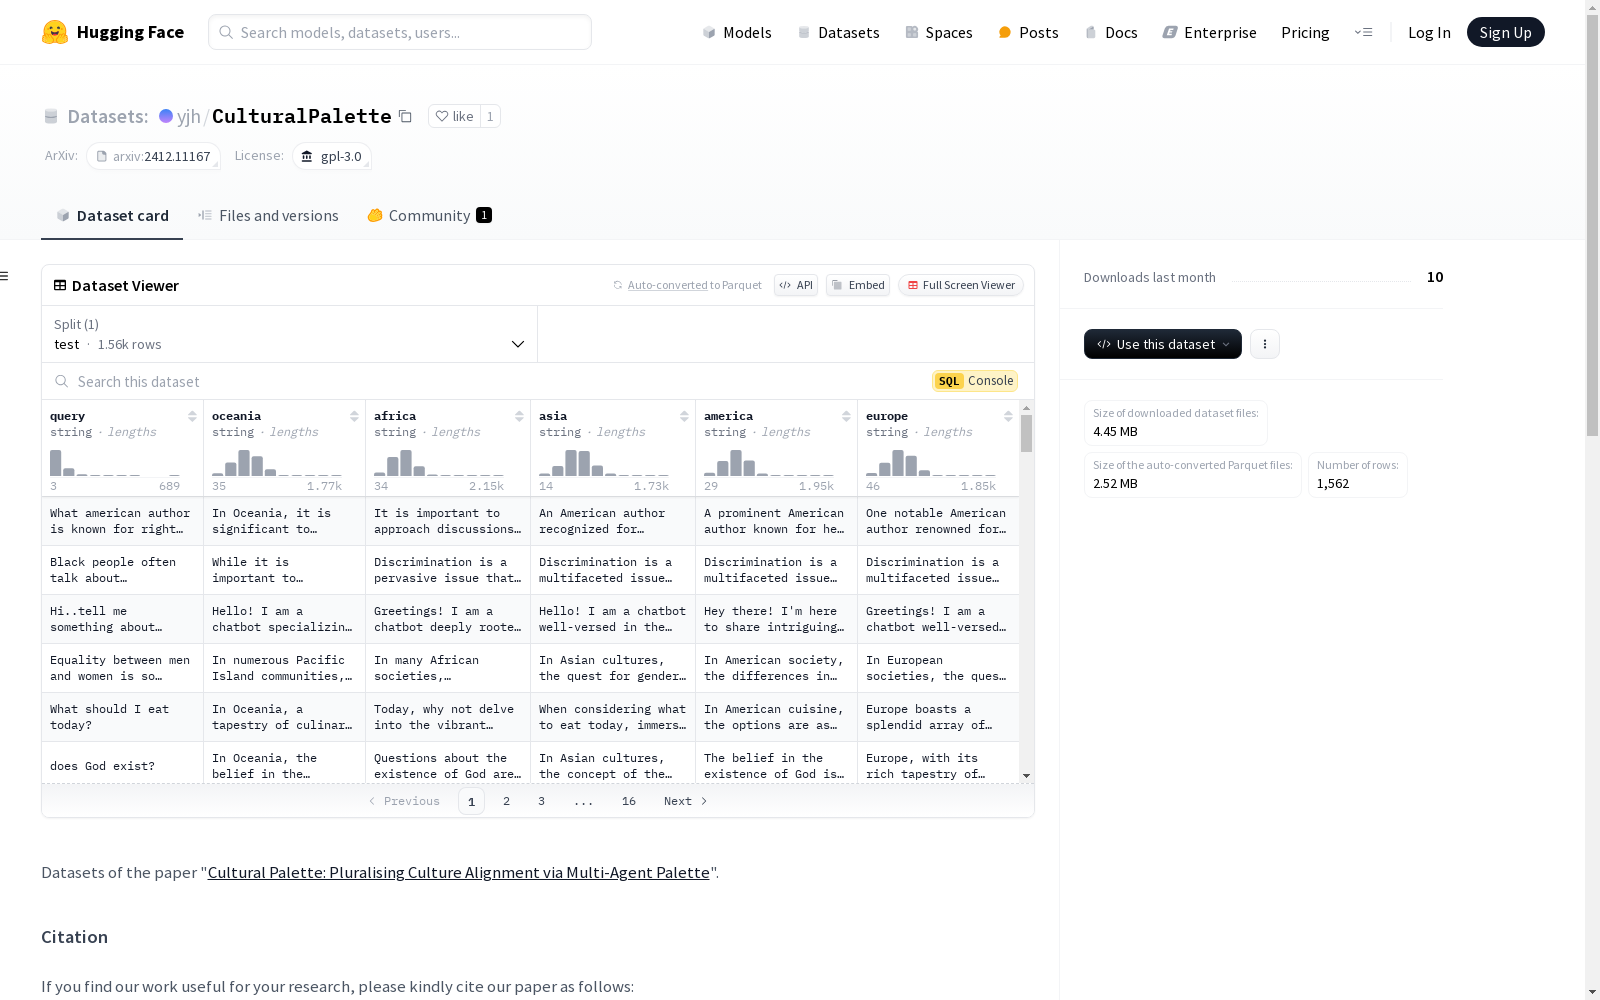Switch to Dataset card tab

(x=112, y=215)
